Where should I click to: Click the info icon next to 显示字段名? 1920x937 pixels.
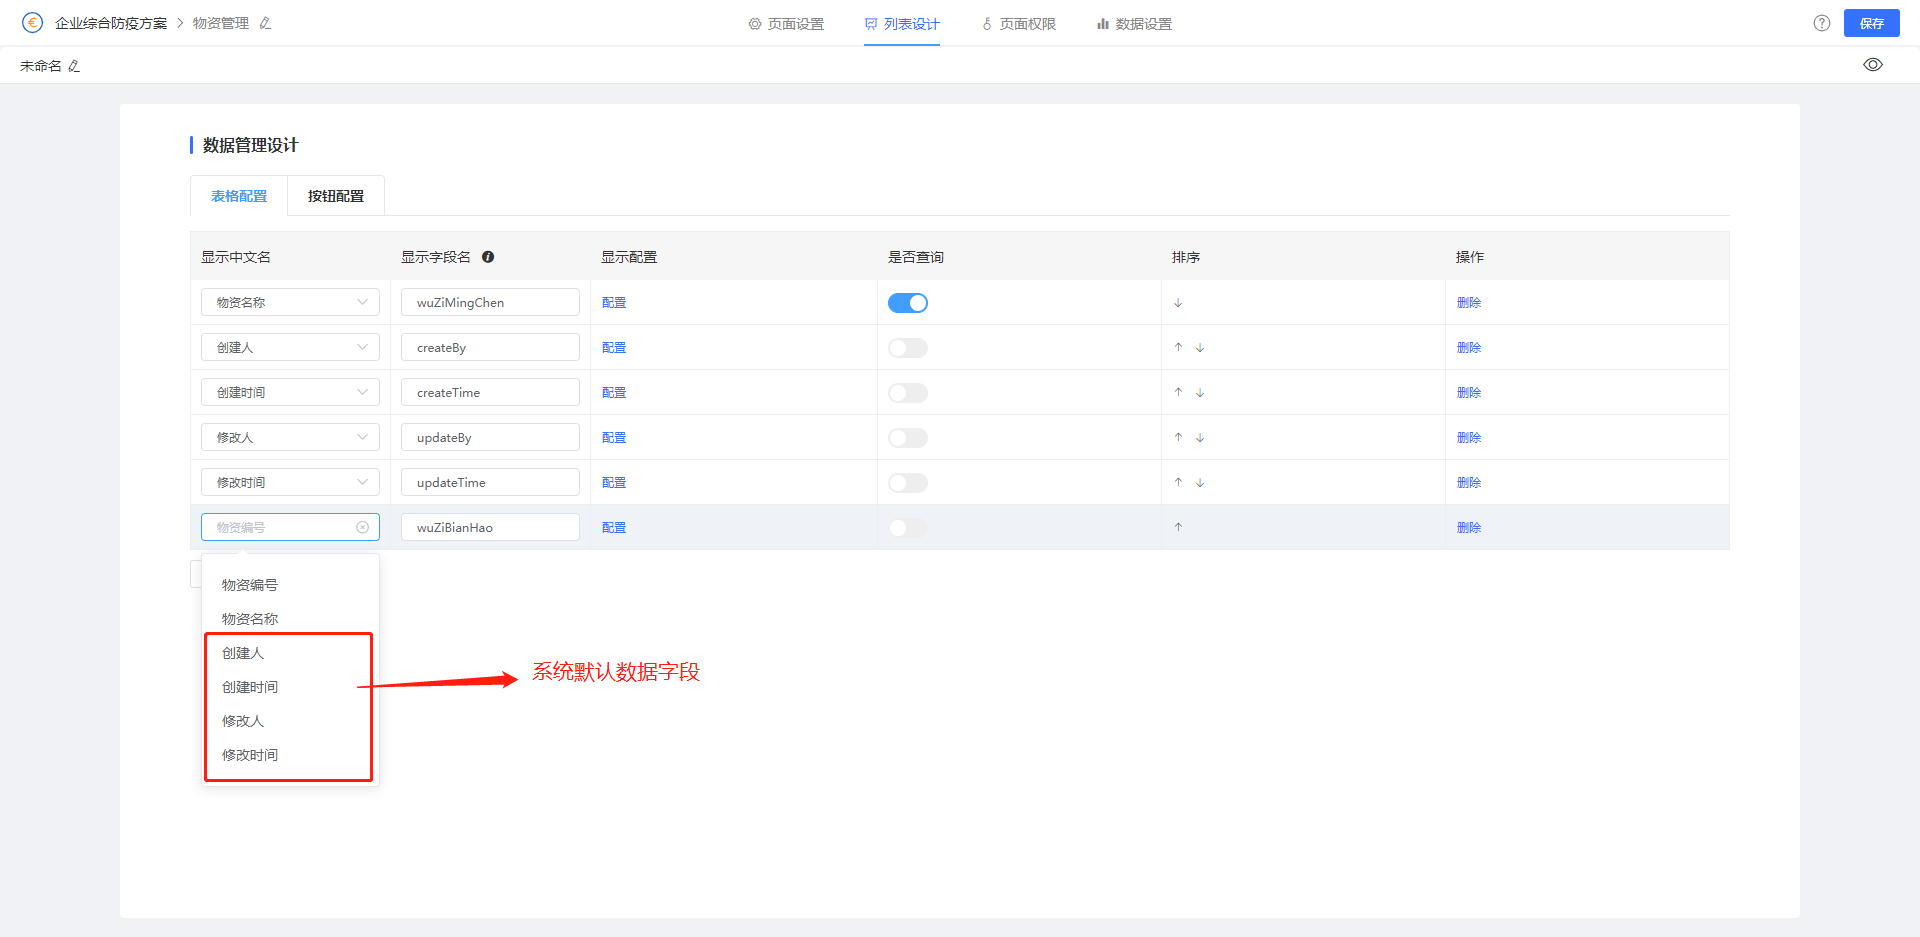488,257
